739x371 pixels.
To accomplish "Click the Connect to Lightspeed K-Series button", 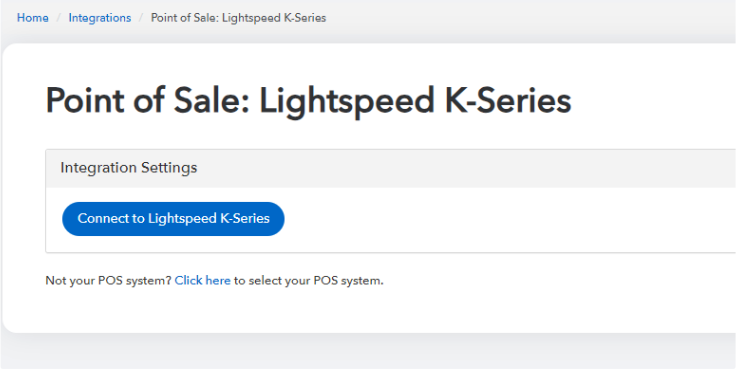I will (173, 219).
